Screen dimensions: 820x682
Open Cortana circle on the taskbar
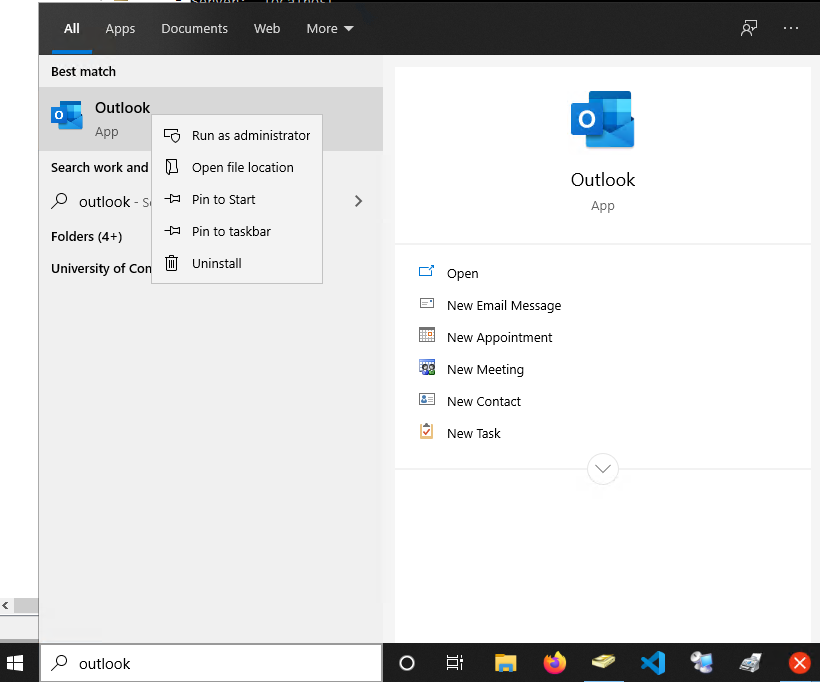pyautogui.click(x=407, y=663)
